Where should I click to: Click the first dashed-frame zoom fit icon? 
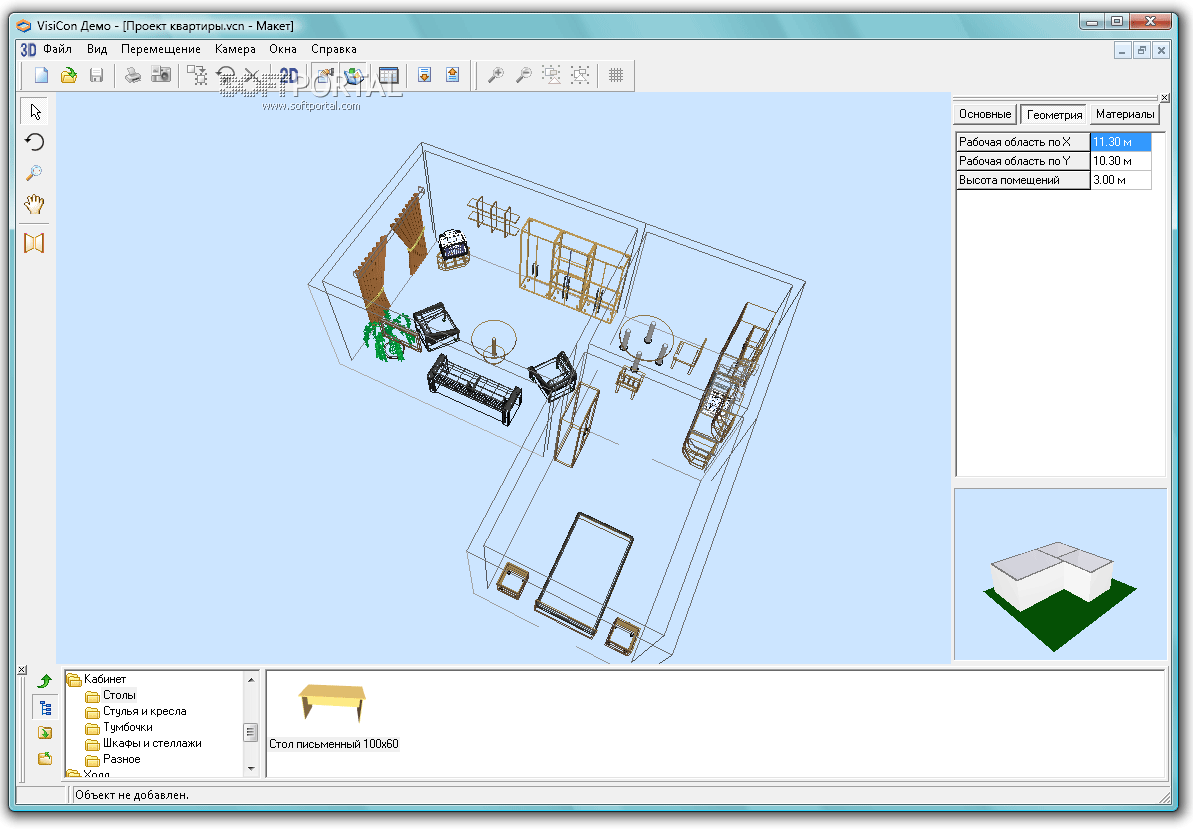pos(552,75)
